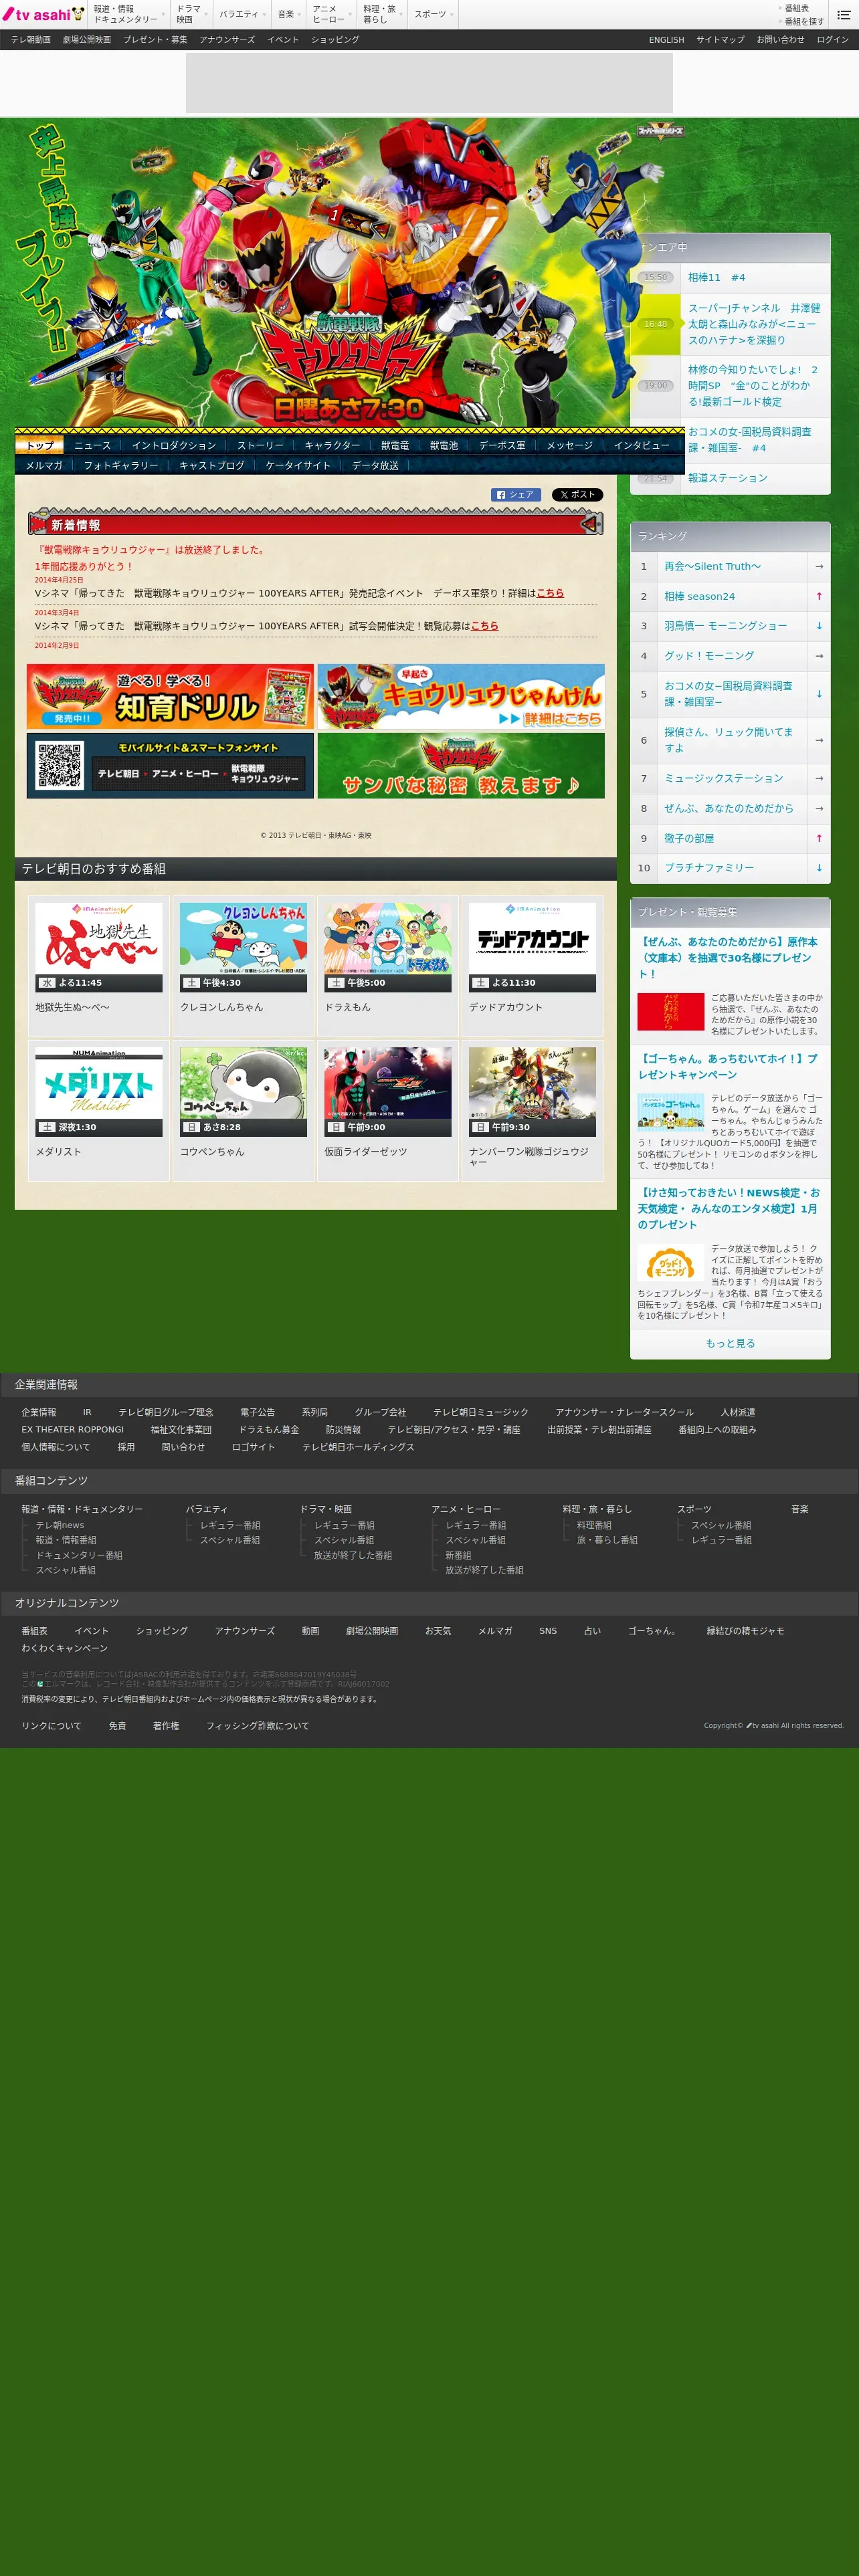
Task: Open the 仮面ライダーゼッツ program thumbnail
Action: (x=388, y=1092)
